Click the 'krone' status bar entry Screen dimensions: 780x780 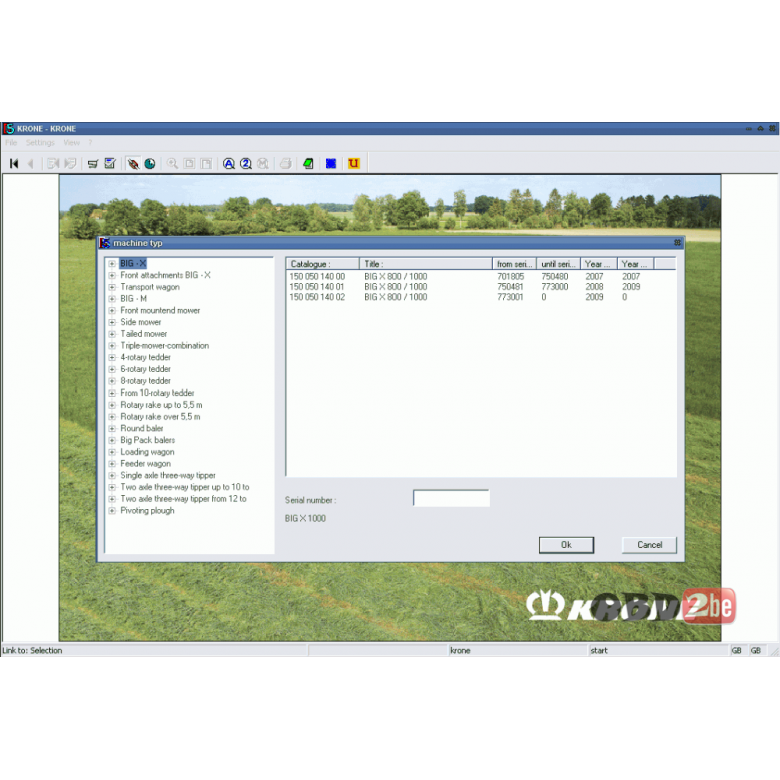click(x=460, y=651)
